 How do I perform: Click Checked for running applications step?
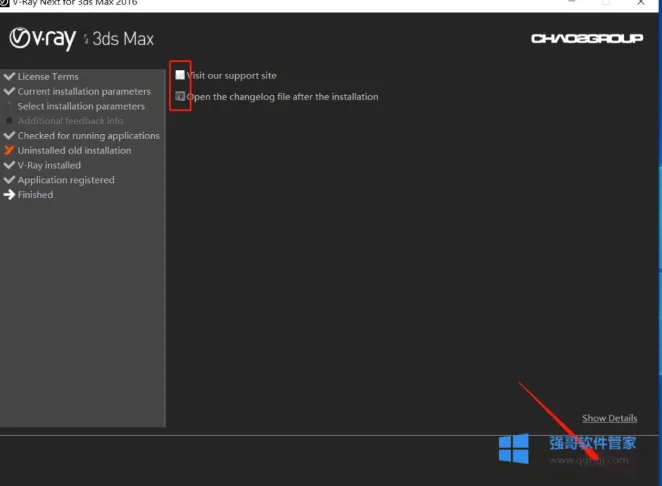88,136
